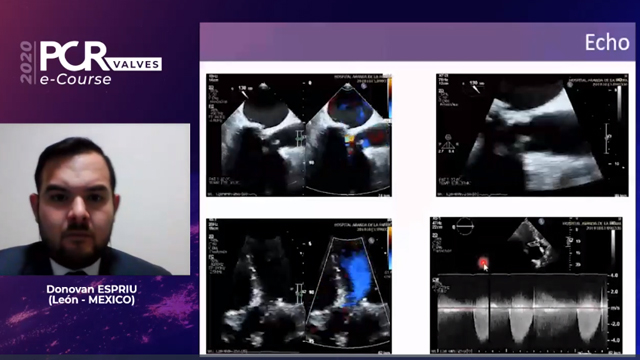The image size is (640, 360).
Task: Click the circular probe angle indicator icon
Action: [465, 227]
